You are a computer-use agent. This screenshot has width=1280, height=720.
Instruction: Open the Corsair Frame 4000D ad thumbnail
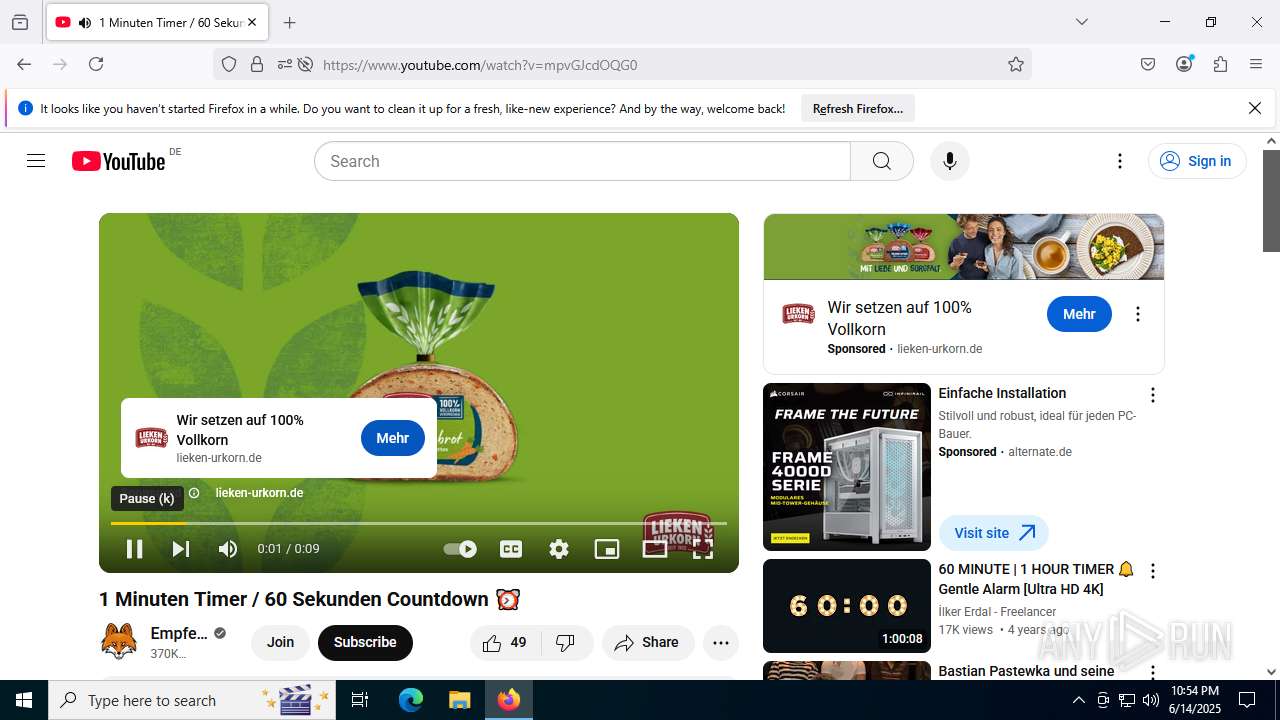coord(847,467)
